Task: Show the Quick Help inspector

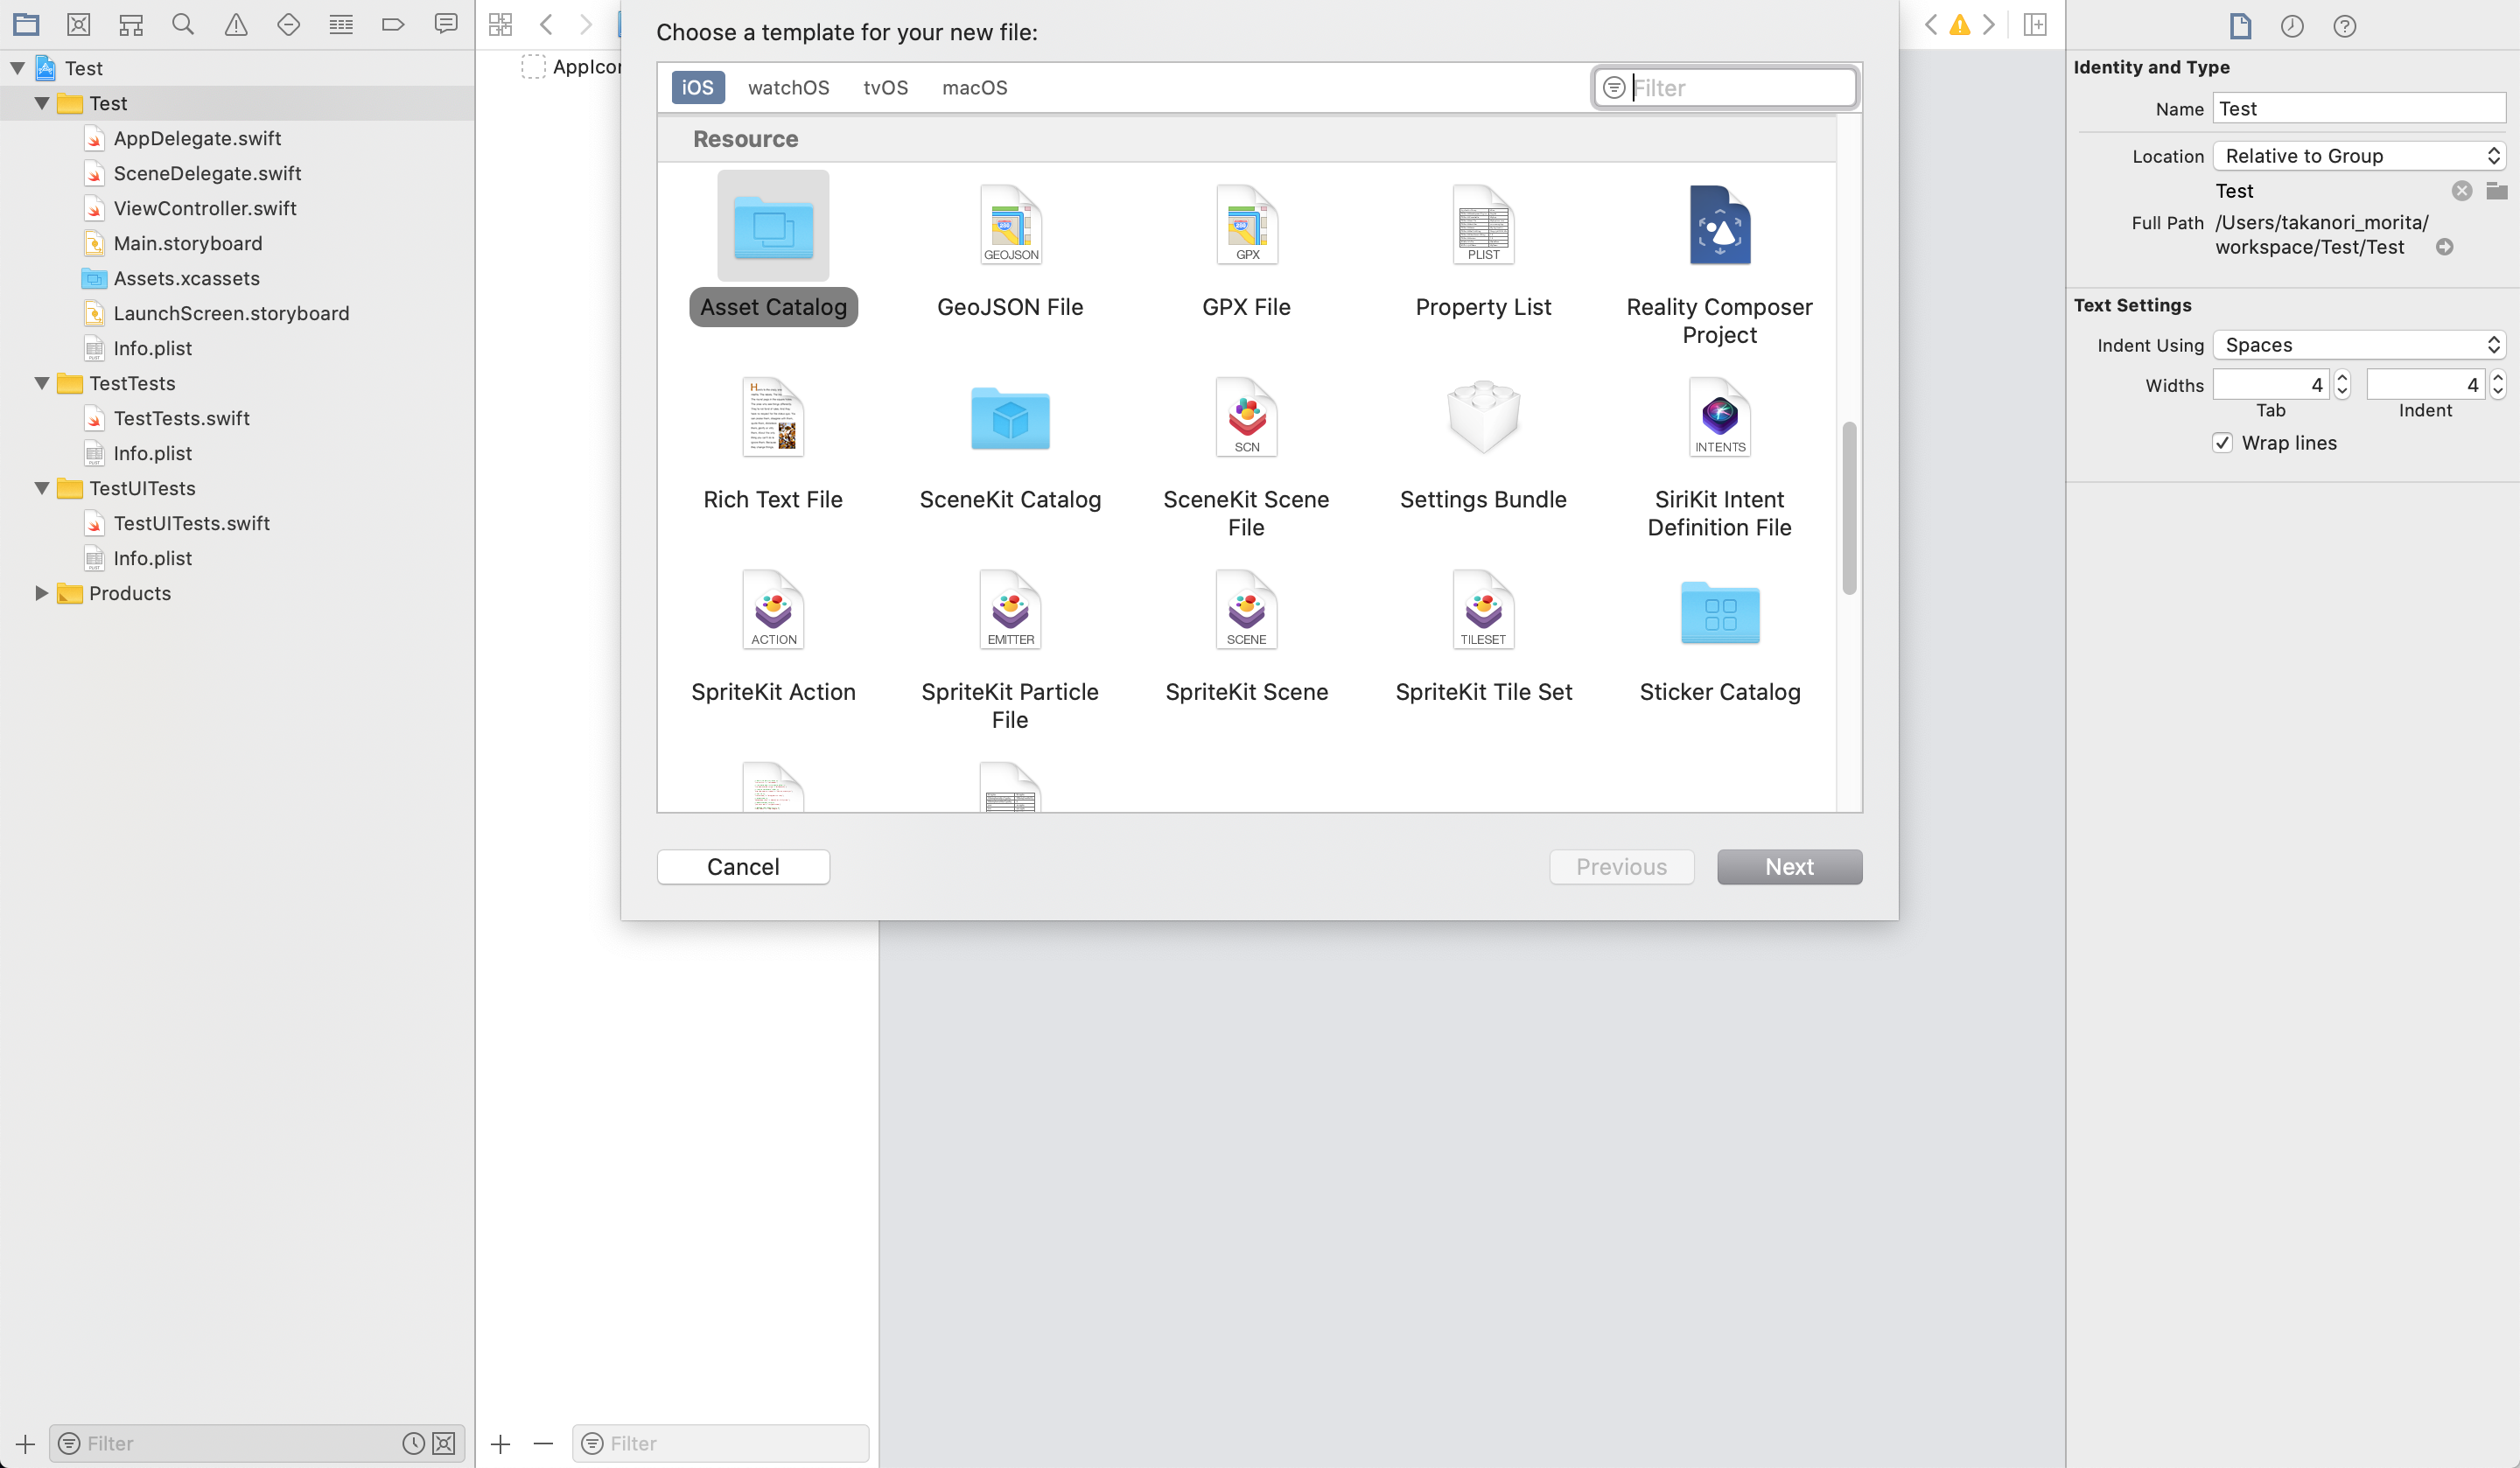Action: [x=2345, y=26]
